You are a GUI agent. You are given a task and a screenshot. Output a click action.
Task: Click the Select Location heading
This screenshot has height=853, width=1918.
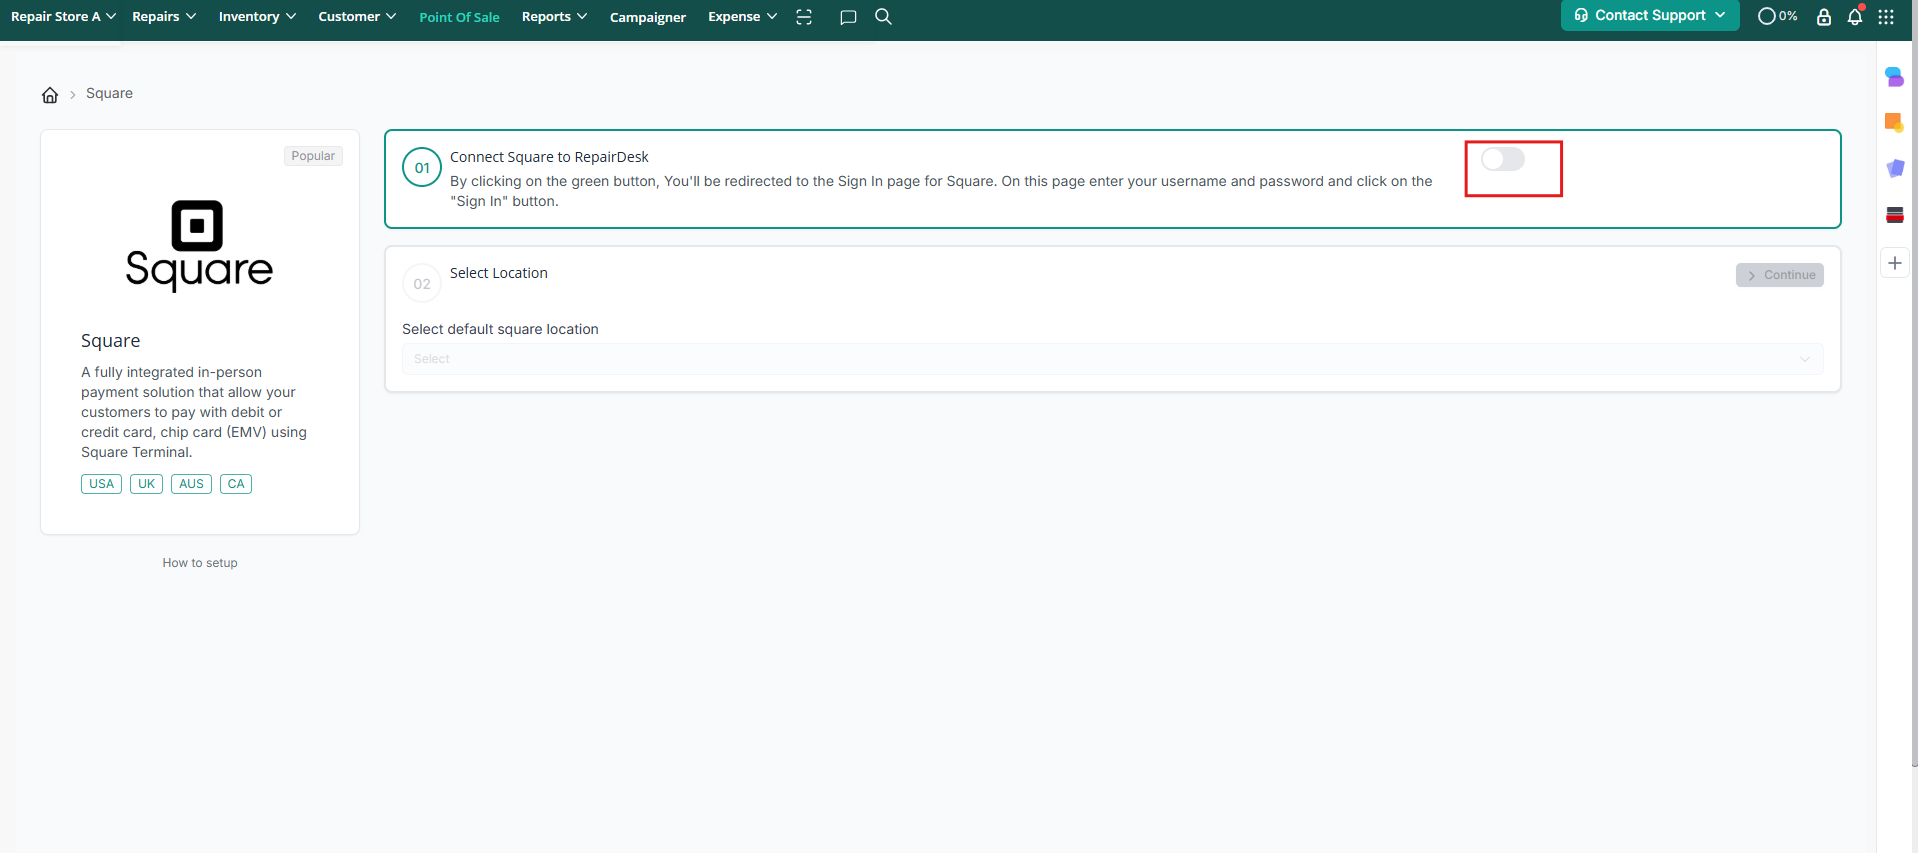(x=499, y=273)
